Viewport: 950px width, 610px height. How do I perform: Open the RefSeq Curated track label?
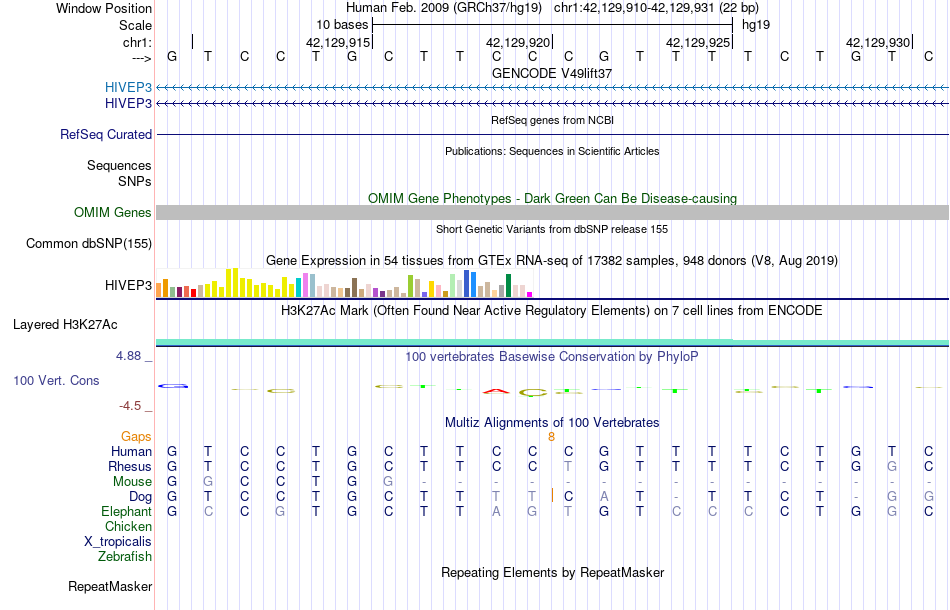pyautogui.click(x=105, y=134)
